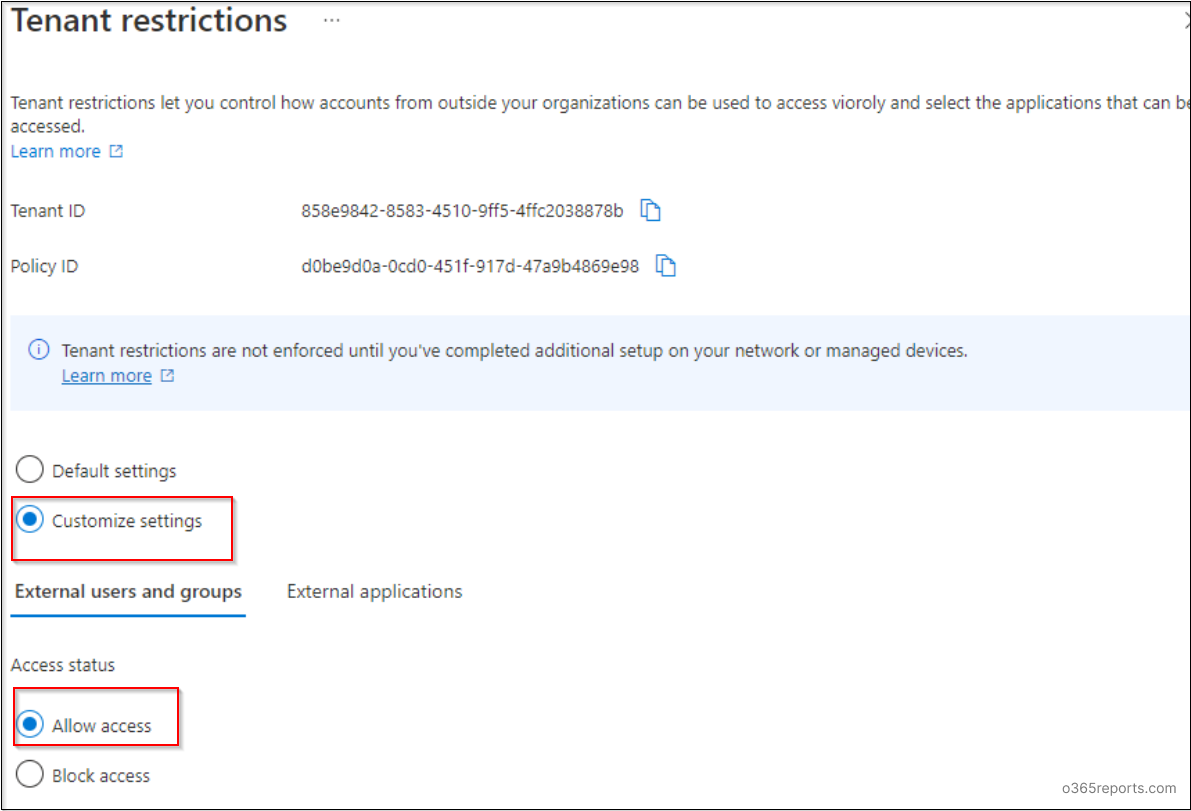Copy the Tenant ID using the copy icon
This screenshot has height=811, width=1191.
point(650,210)
